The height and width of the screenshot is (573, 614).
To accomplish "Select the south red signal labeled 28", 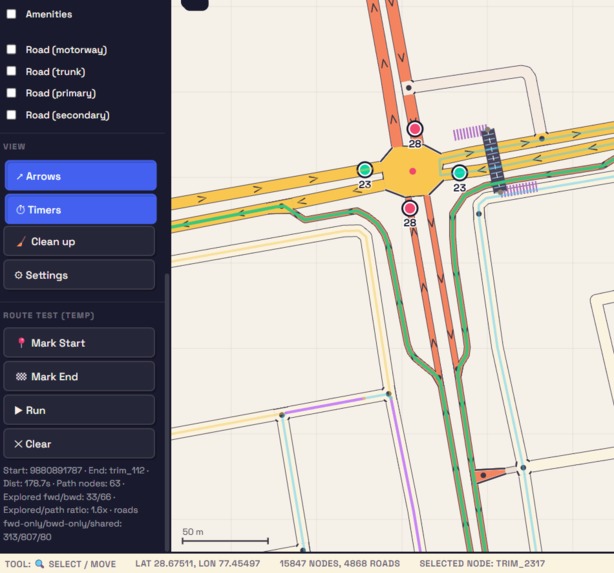I will coord(410,208).
